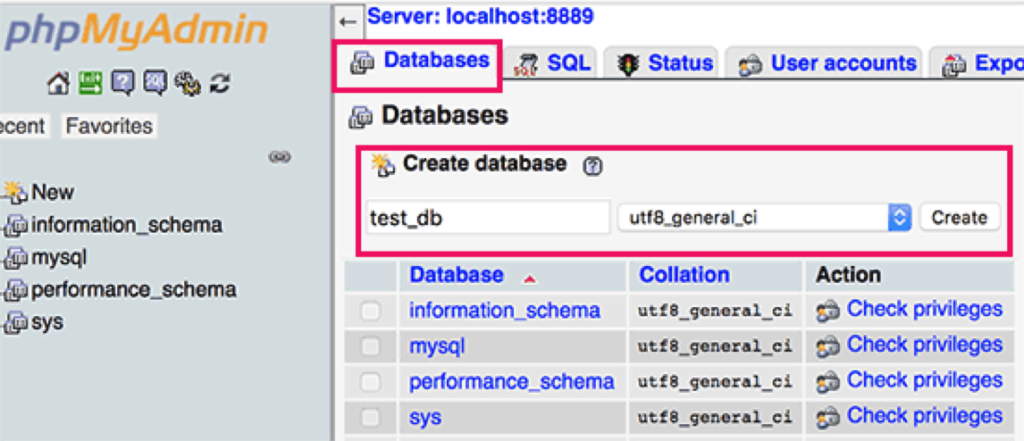This screenshot has width=1024, height=441.
Task: Open the SQL tab
Action: click(x=552, y=63)
